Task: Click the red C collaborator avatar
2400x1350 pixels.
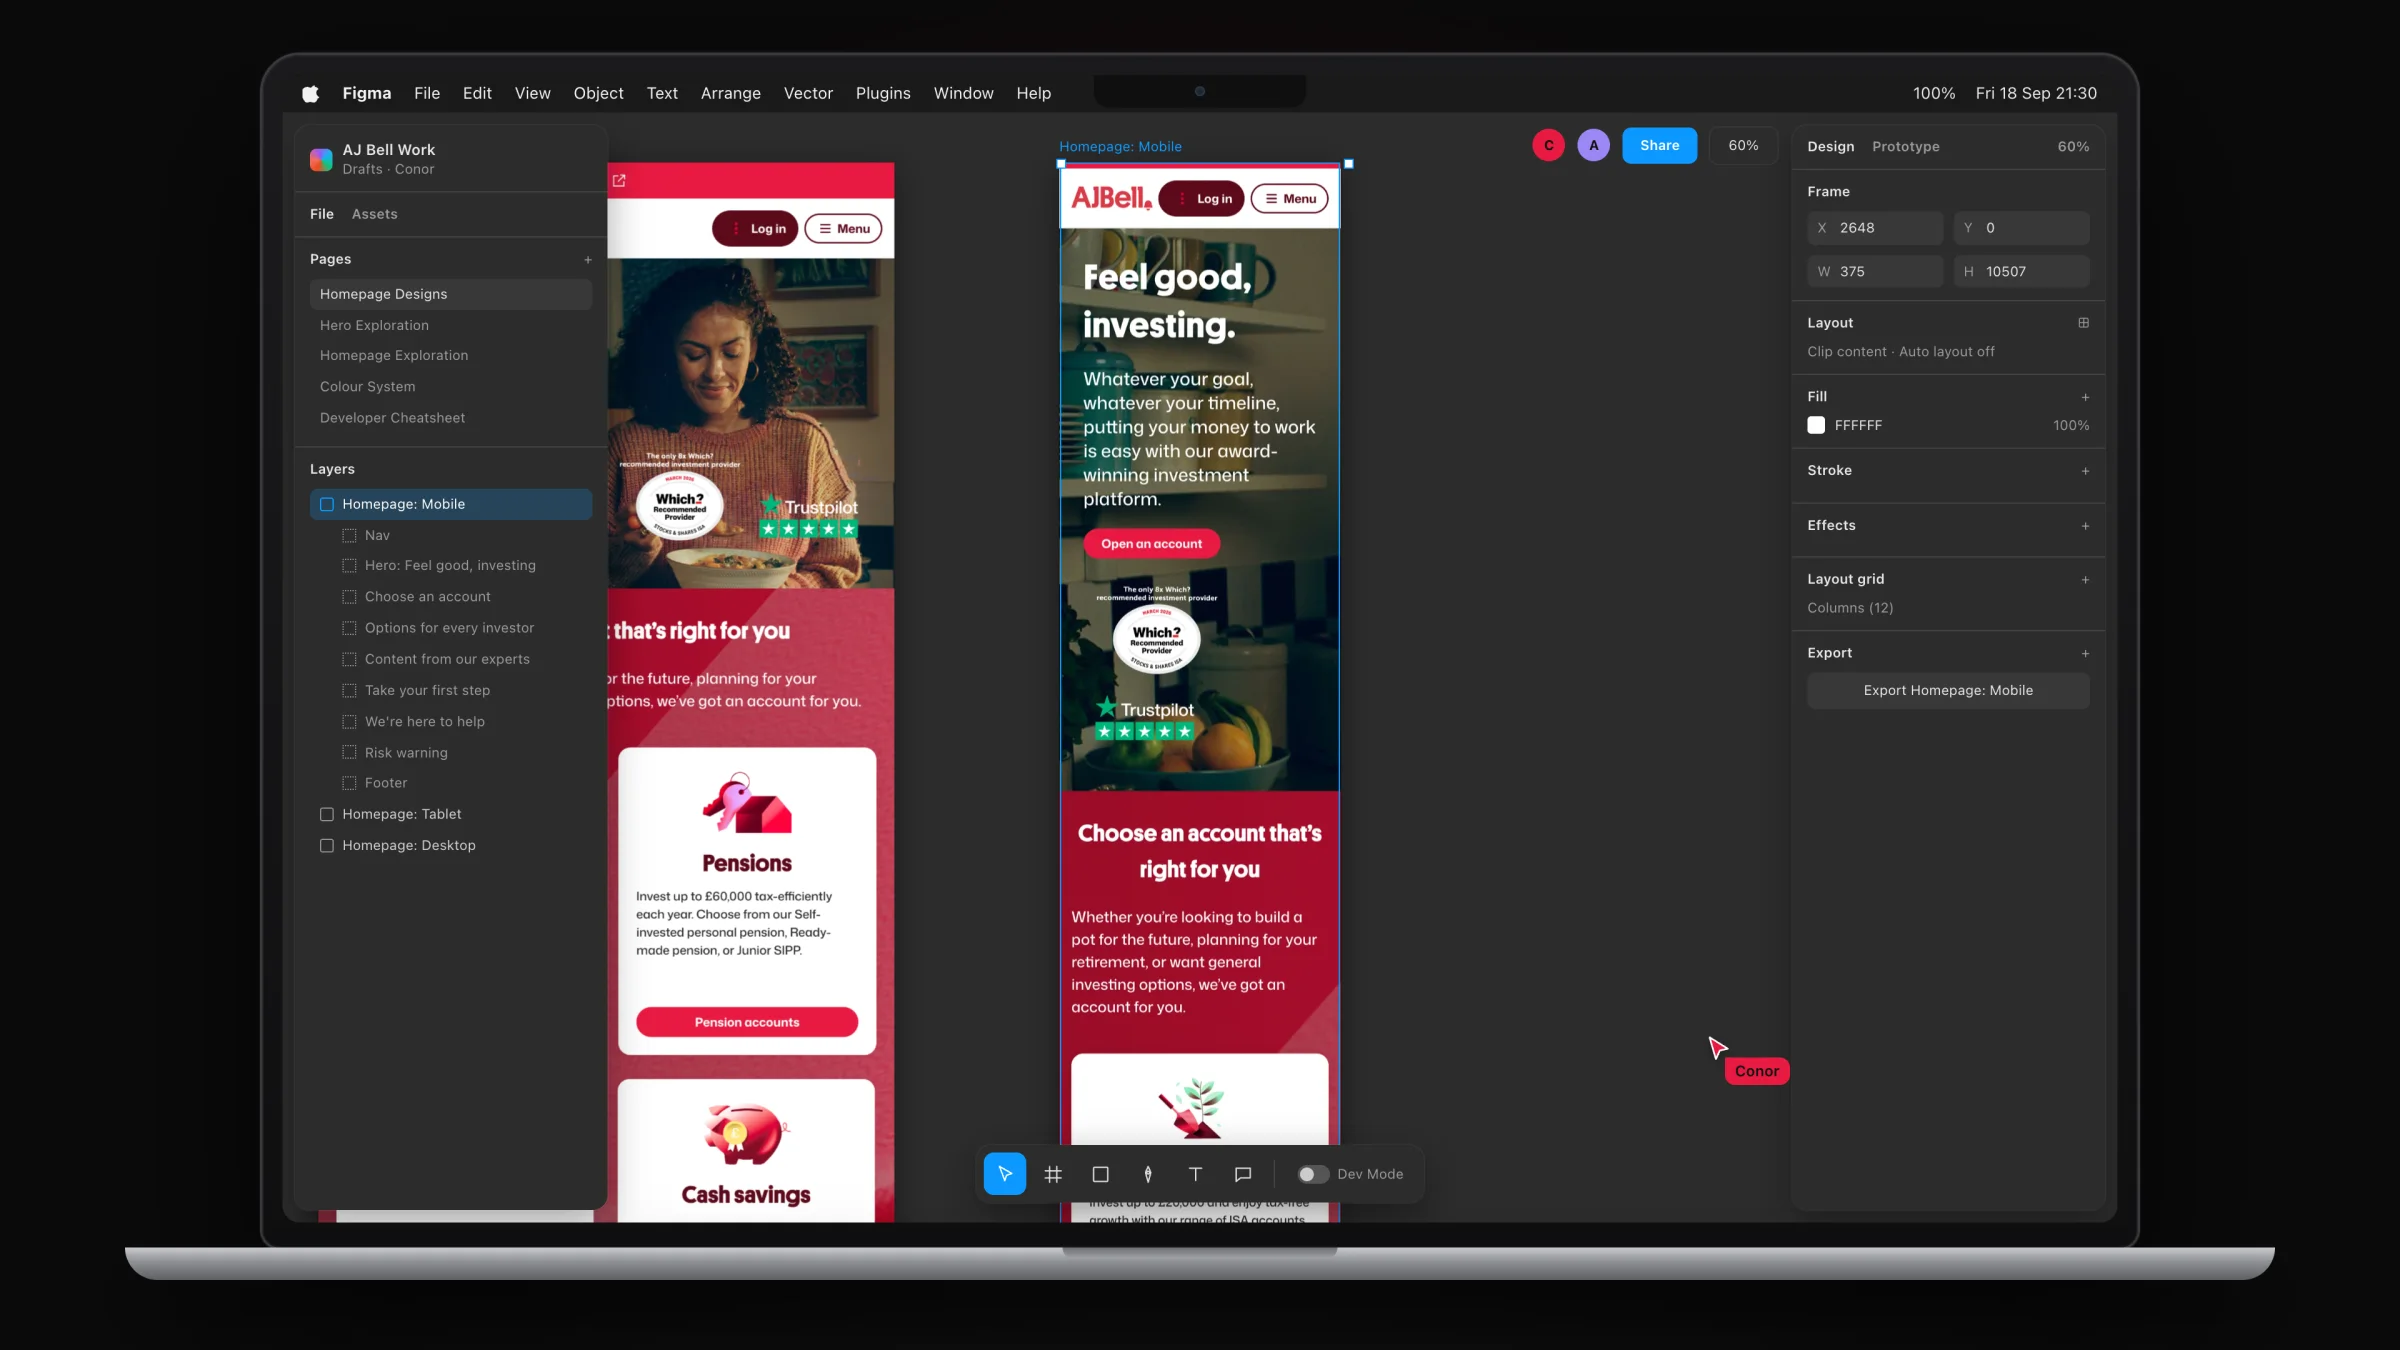Action: point(1548,145)
